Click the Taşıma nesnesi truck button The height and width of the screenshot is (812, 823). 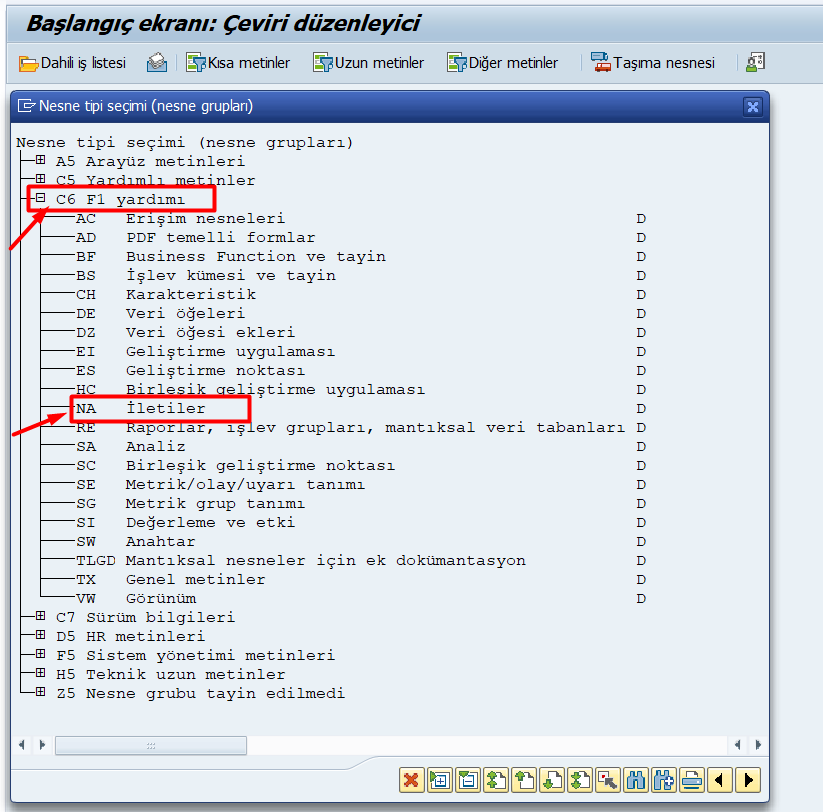[x=652, y=63]
